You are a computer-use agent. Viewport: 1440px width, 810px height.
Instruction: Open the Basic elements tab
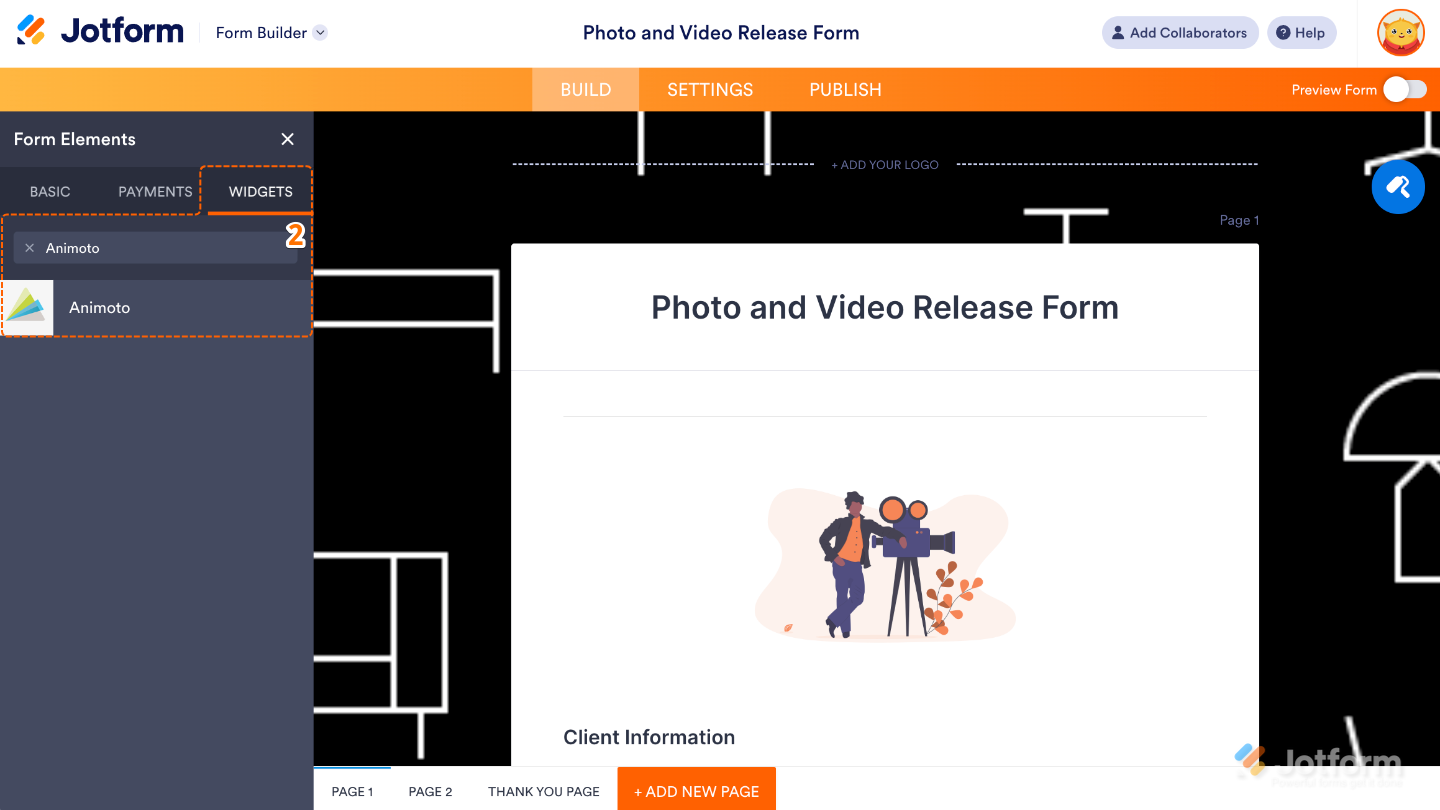pyautogui.click(x=50, y=192)
